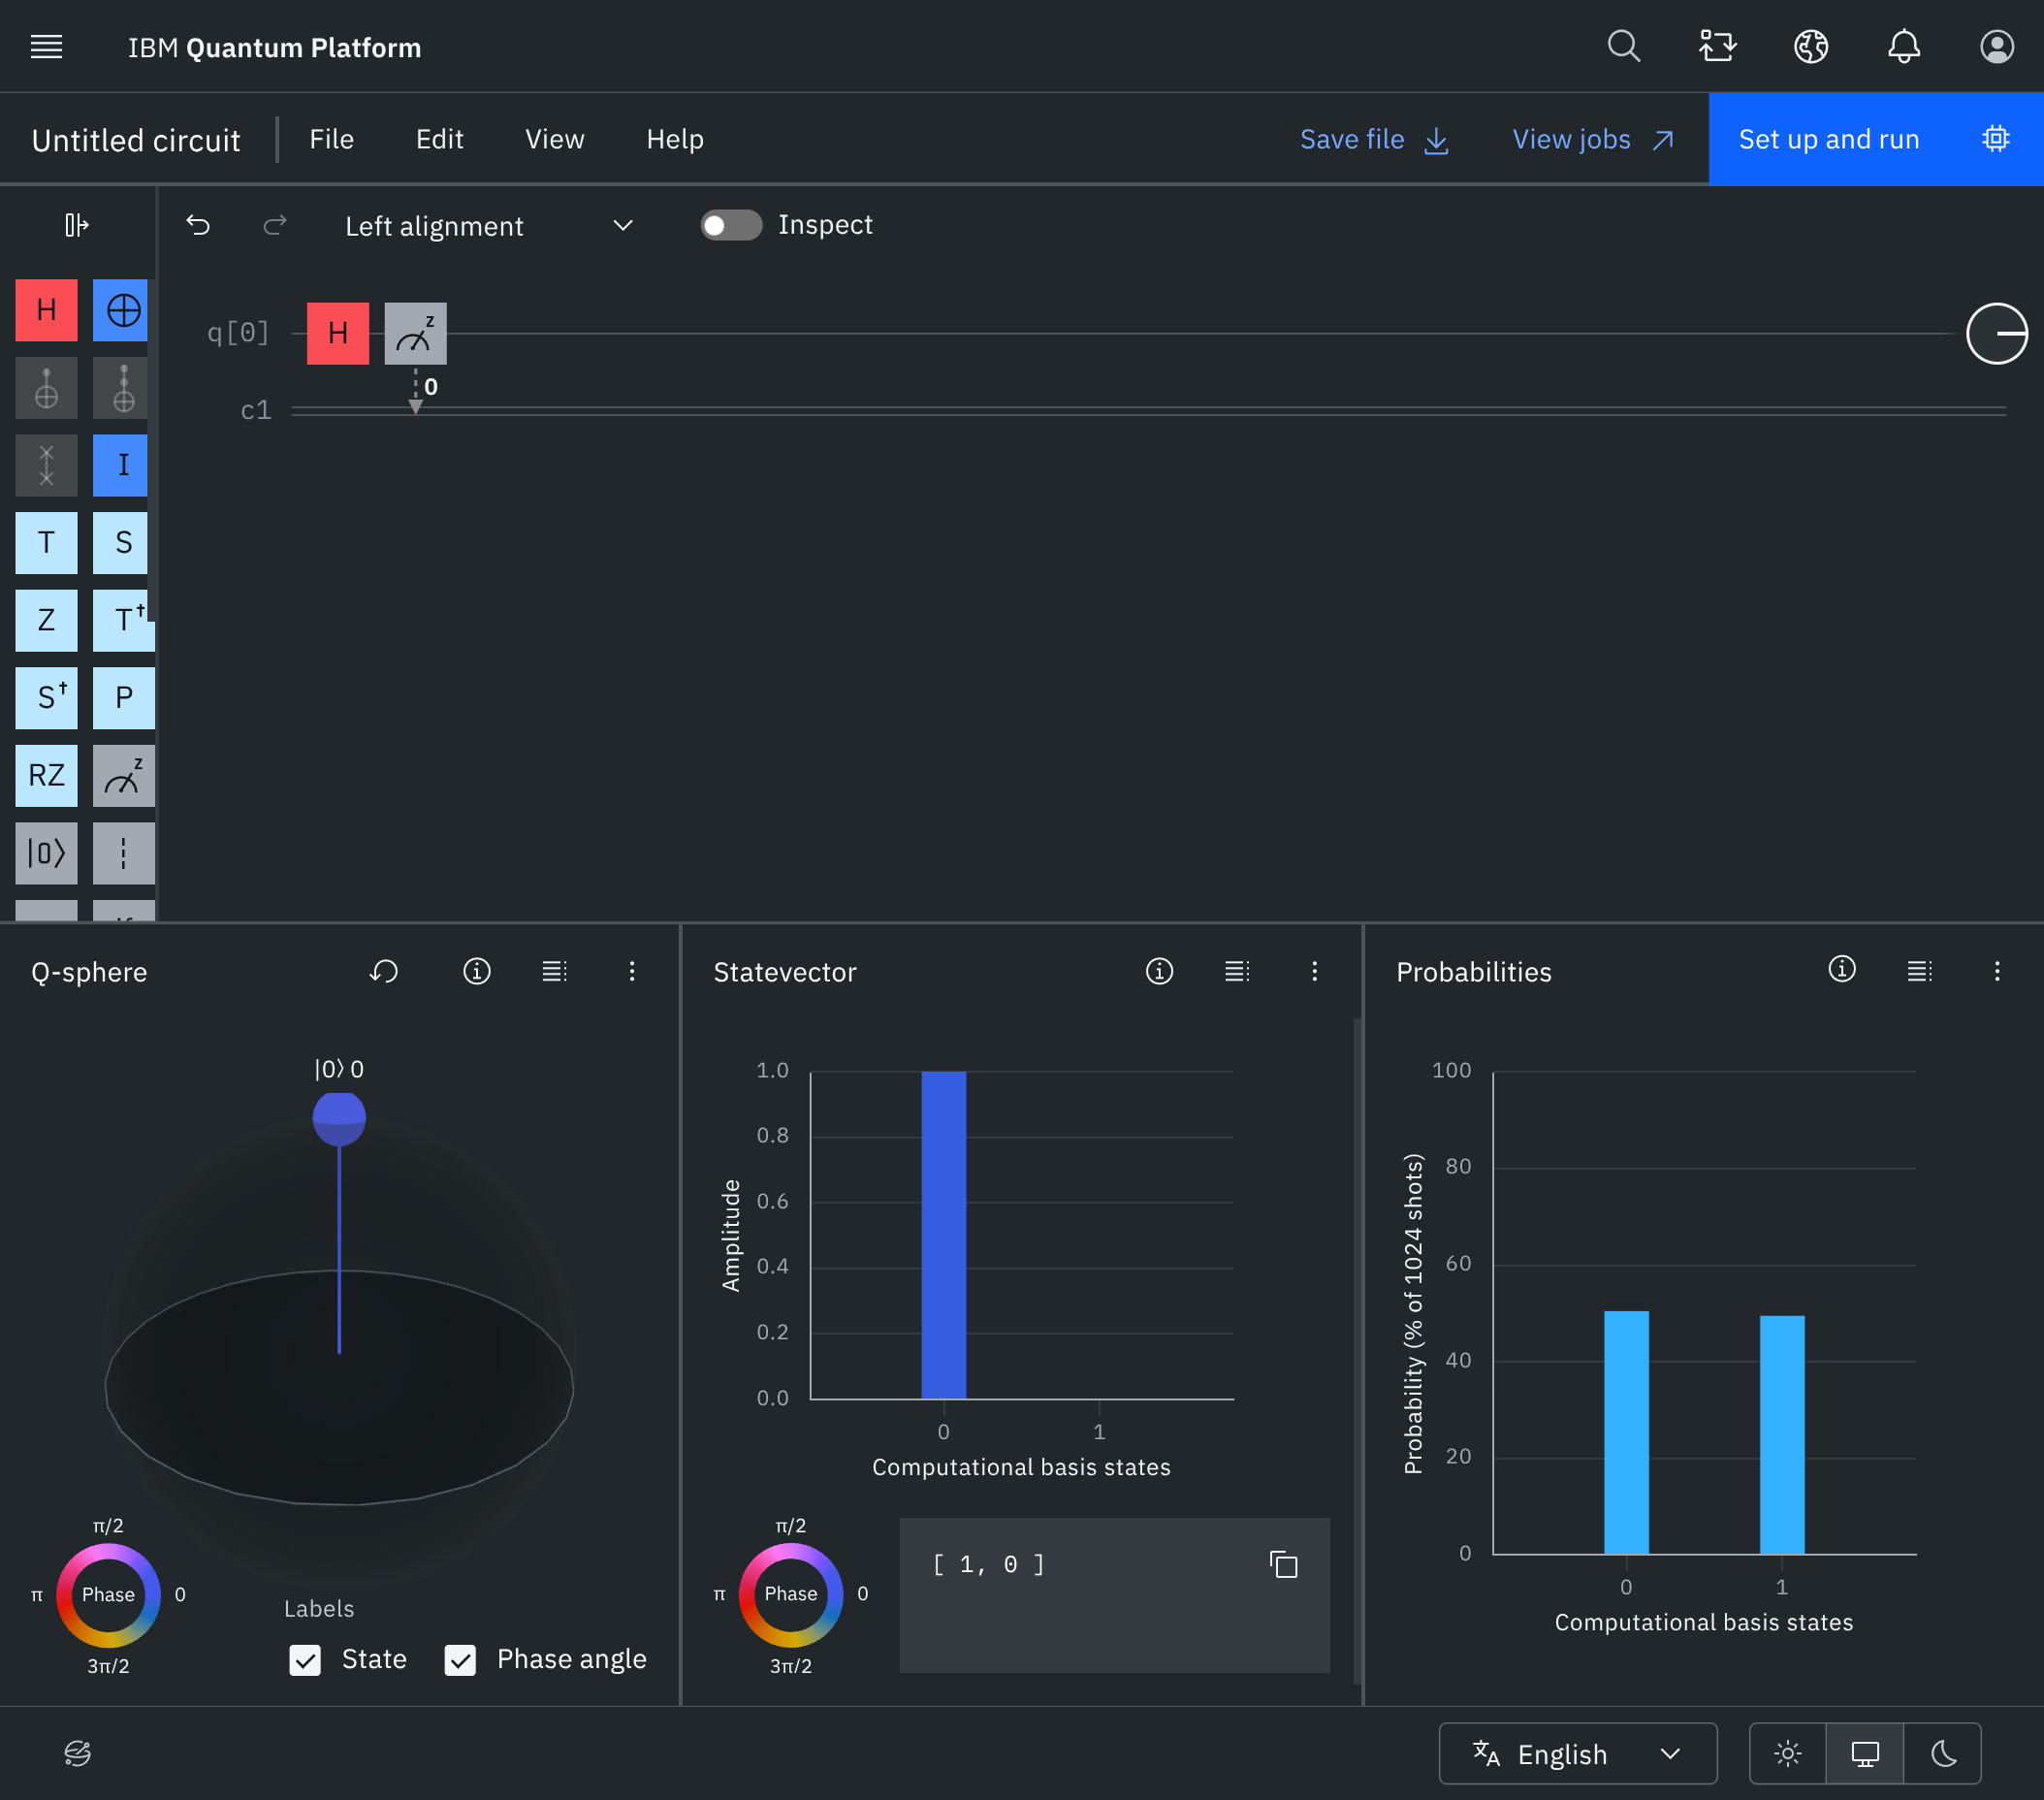Click the undo arrow in toolbar
This screenshot has height=1800, width=2044.
click(x=198, y=225)
